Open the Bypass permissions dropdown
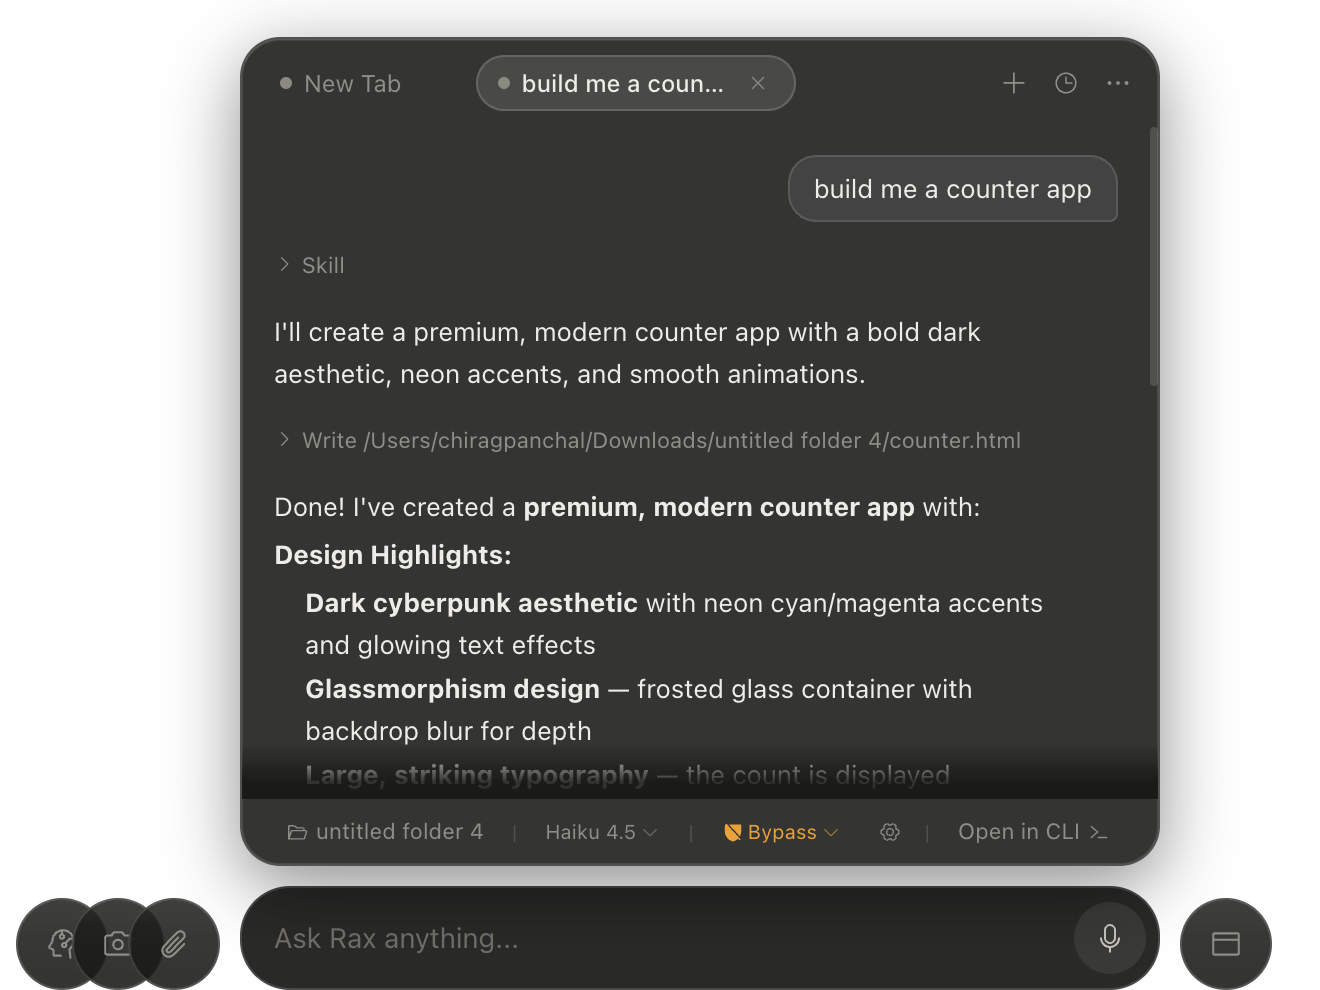Screen dimensions: 1320x990 (781, 832)
